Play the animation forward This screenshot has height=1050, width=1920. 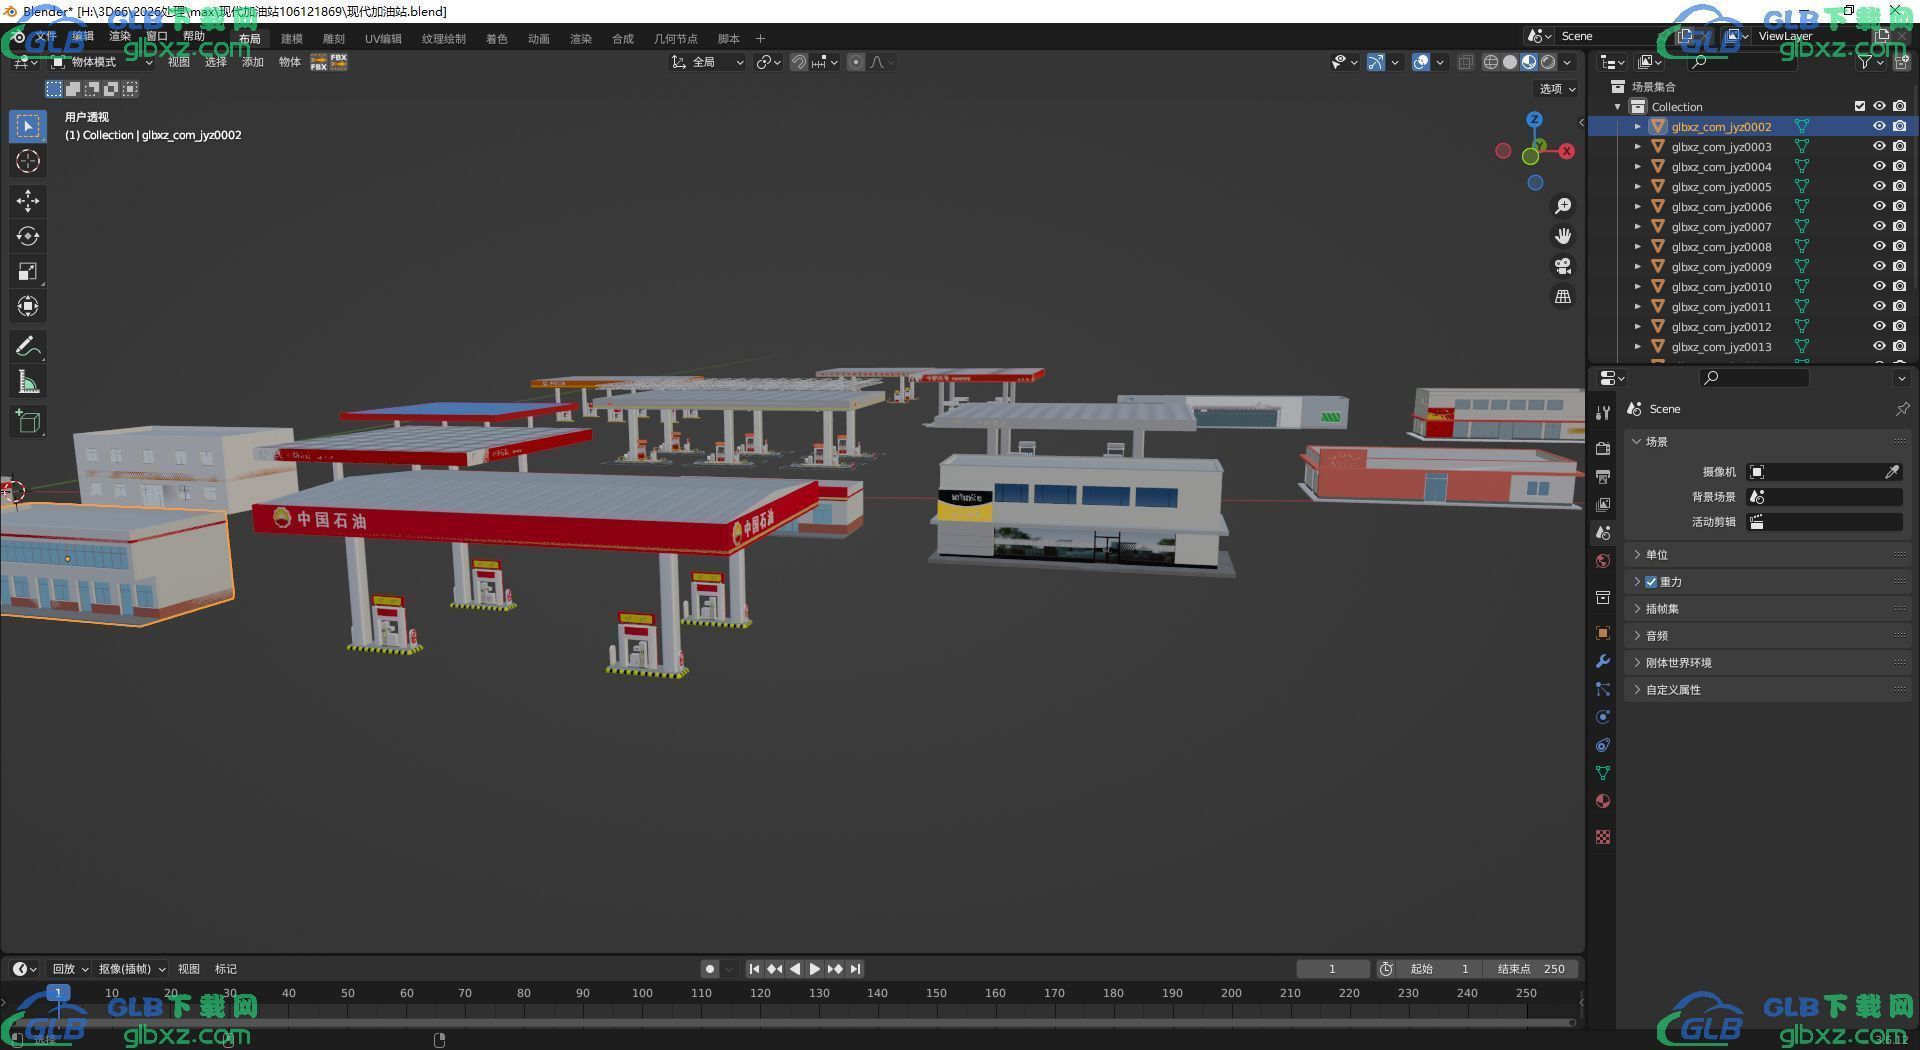[815, 969]
